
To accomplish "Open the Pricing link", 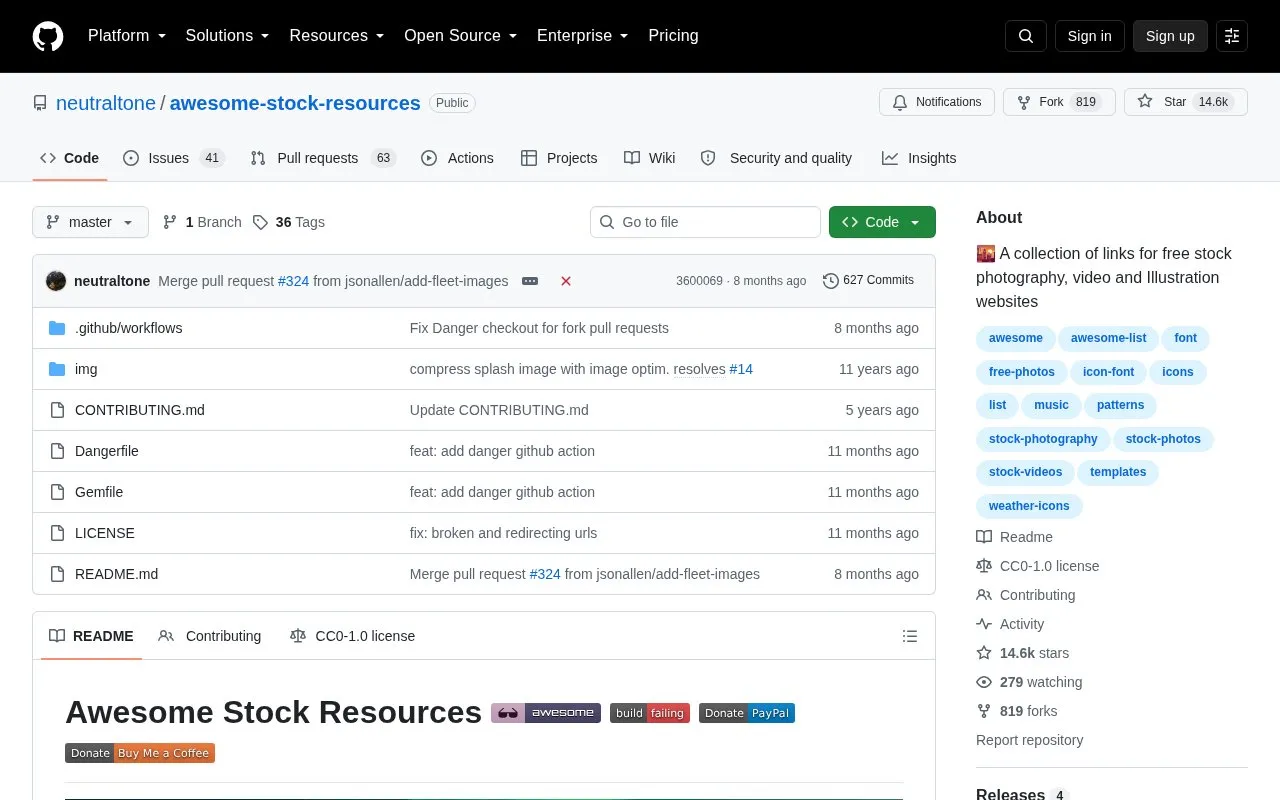I will point(673,36).
